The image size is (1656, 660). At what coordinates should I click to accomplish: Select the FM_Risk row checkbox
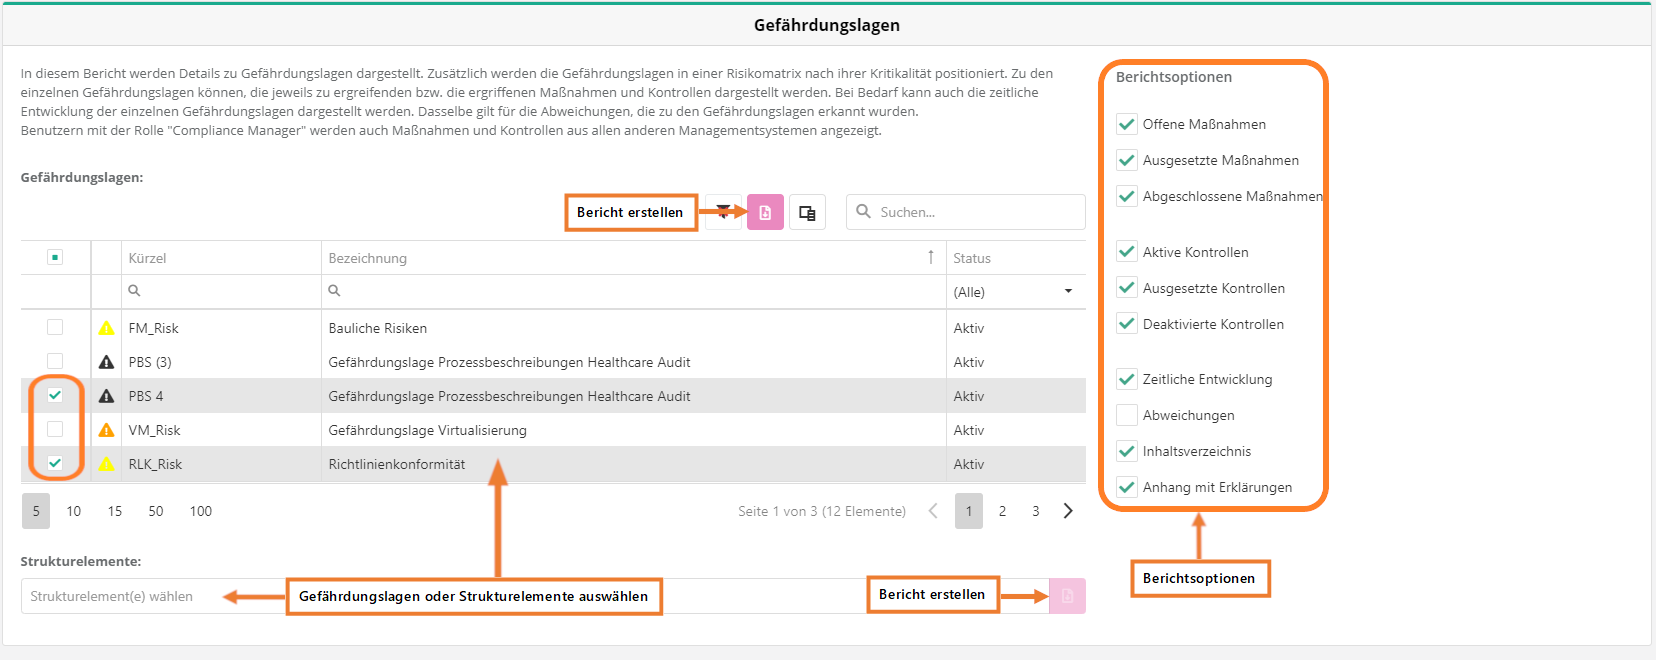point(55,327)
